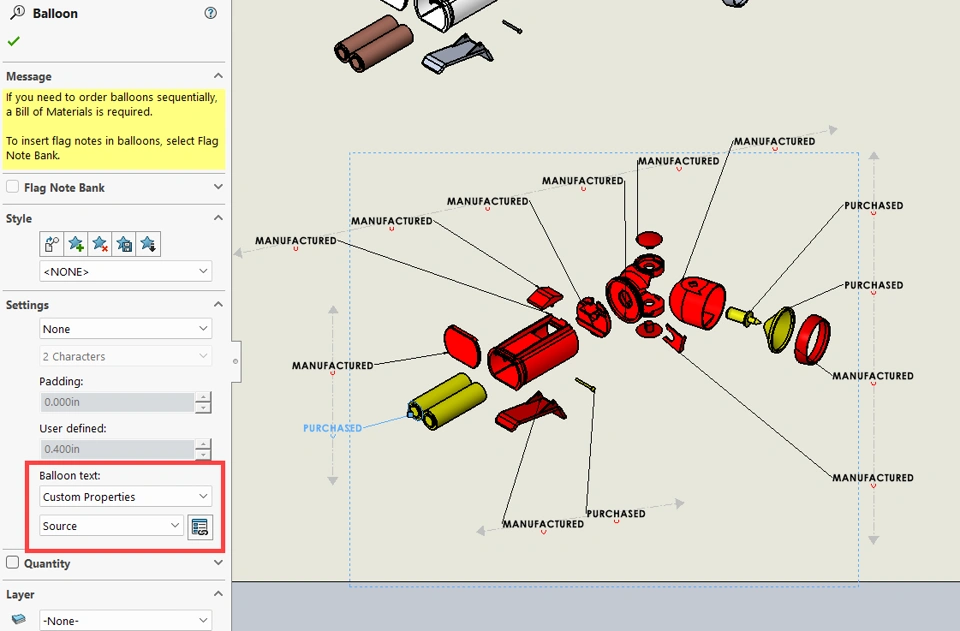This screenshot has height=631, width=960.
Task: Click the red cylindrical head component
Action: (x=697, y=302)
